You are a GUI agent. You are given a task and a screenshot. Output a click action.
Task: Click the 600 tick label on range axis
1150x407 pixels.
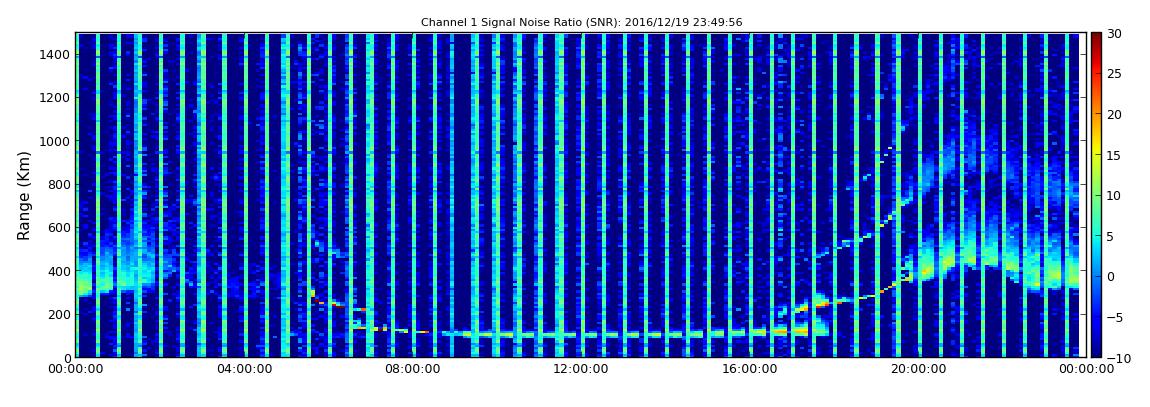pyautogui.click(x=59, y=227)
